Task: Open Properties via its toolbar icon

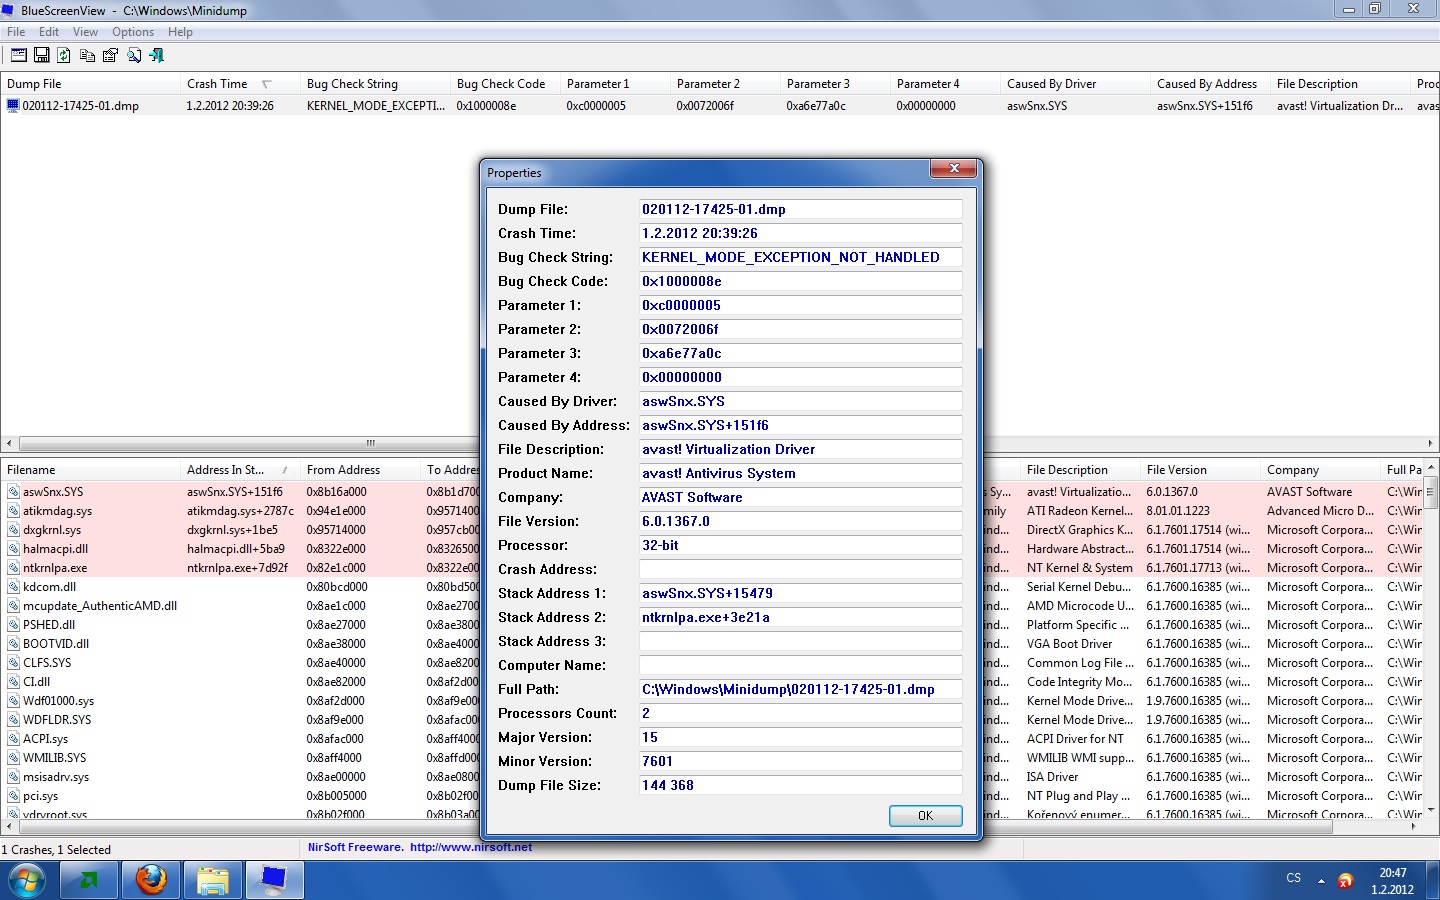Action: click(110, 56)
